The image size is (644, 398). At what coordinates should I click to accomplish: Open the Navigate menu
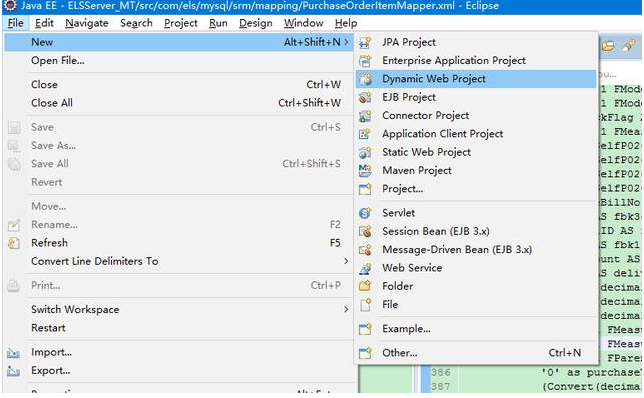(87, 23)
